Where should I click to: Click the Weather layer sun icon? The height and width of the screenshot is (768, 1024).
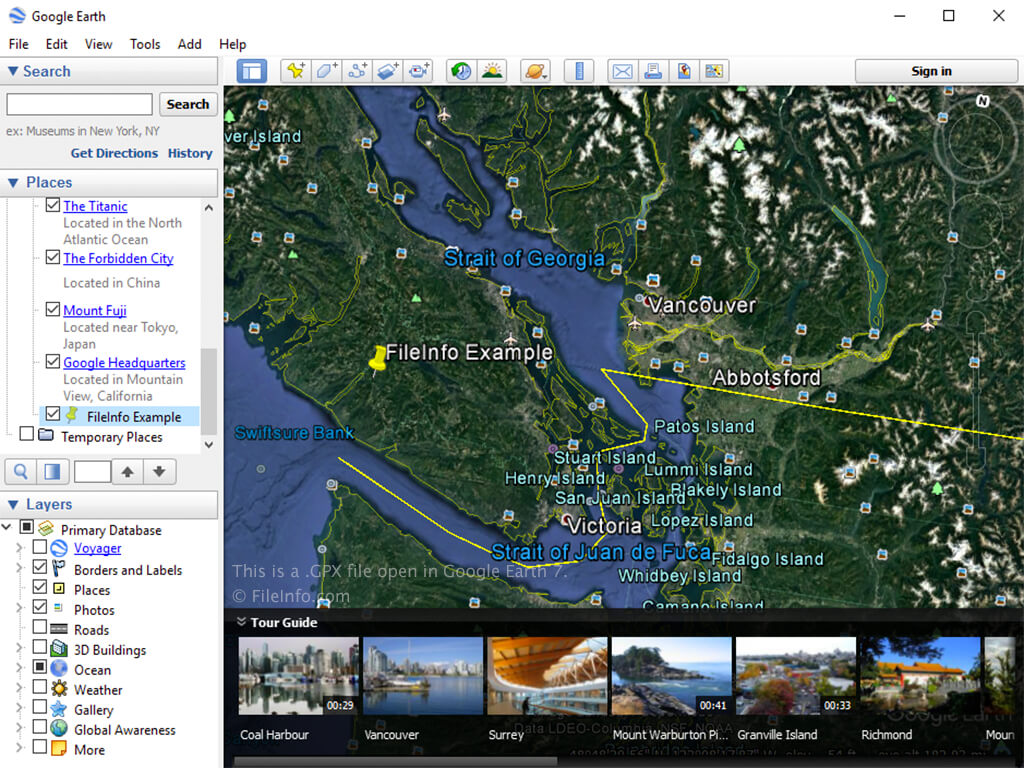pyautogui.click(x=59, y=688)
